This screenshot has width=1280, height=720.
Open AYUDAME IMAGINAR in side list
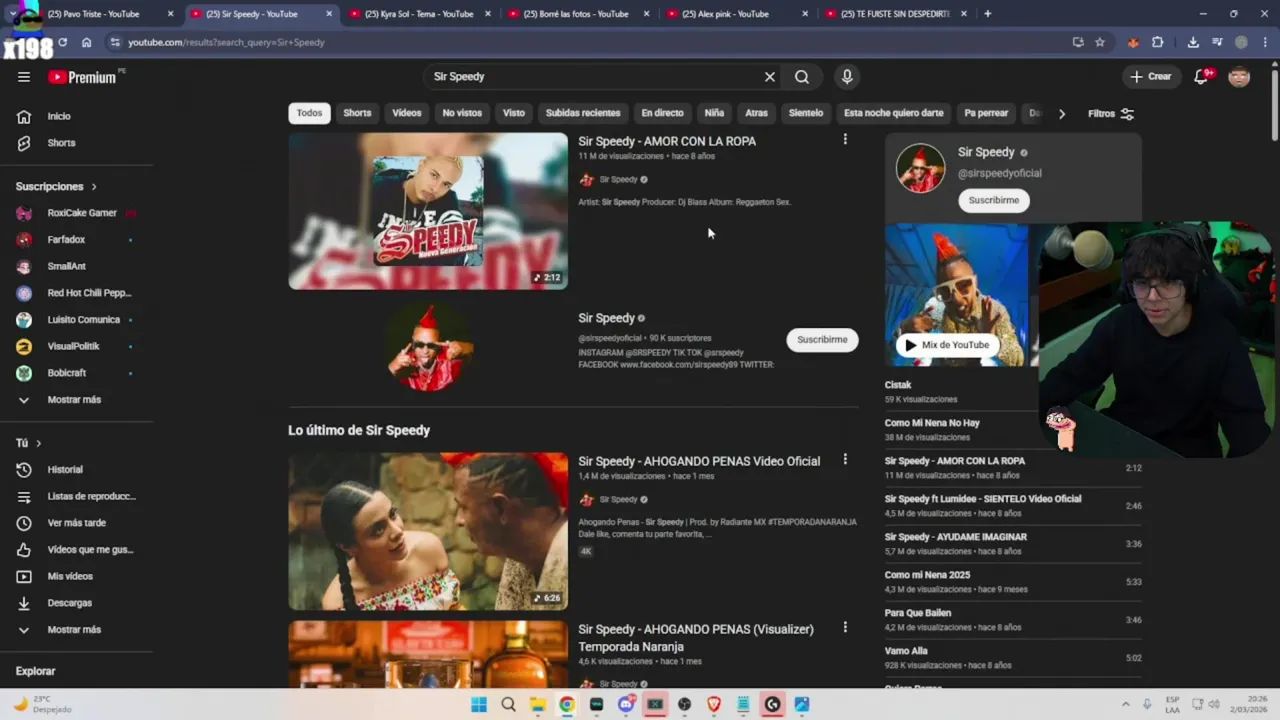956,537
